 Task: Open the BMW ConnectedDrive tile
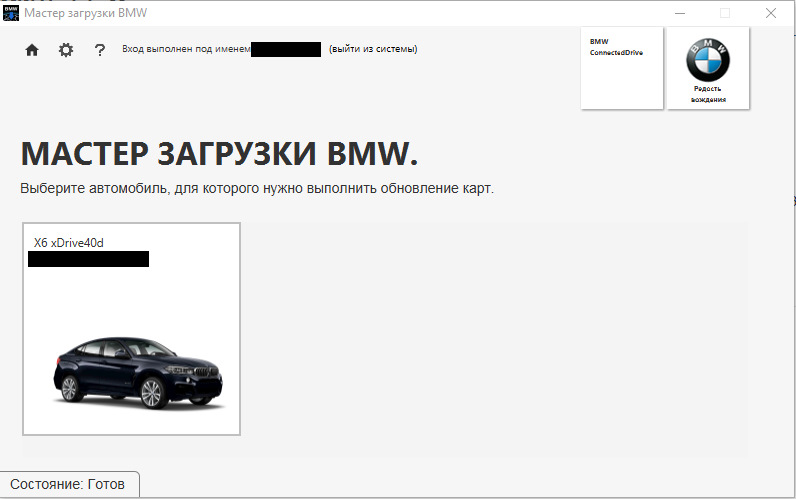(622, 68)
